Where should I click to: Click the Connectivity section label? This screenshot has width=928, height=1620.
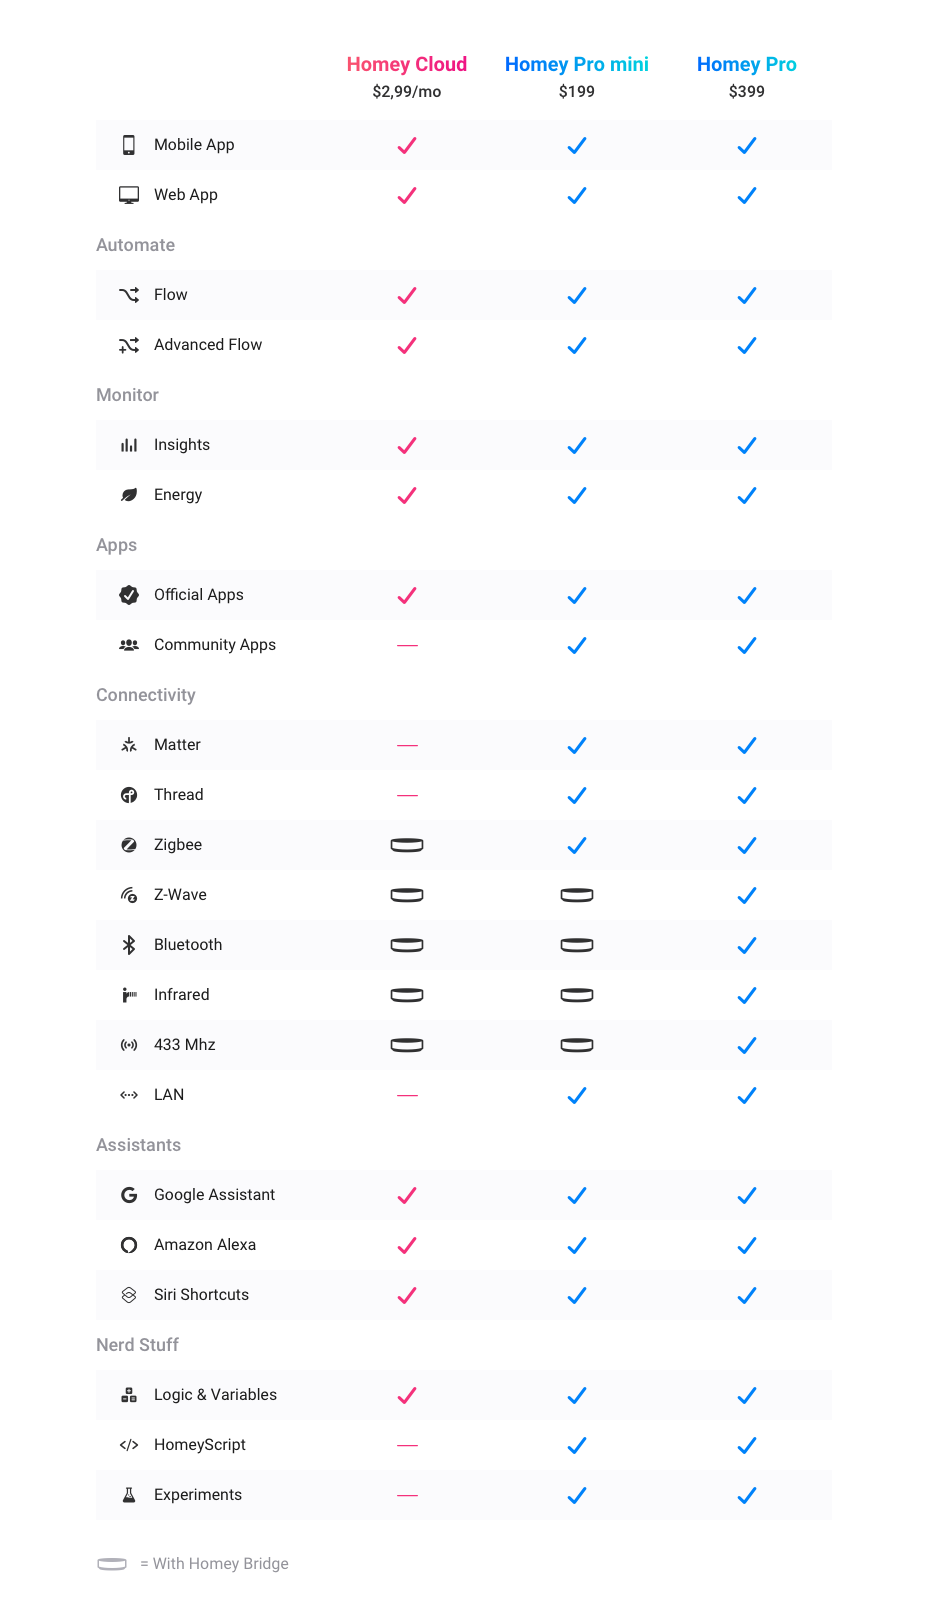(146, 695)
